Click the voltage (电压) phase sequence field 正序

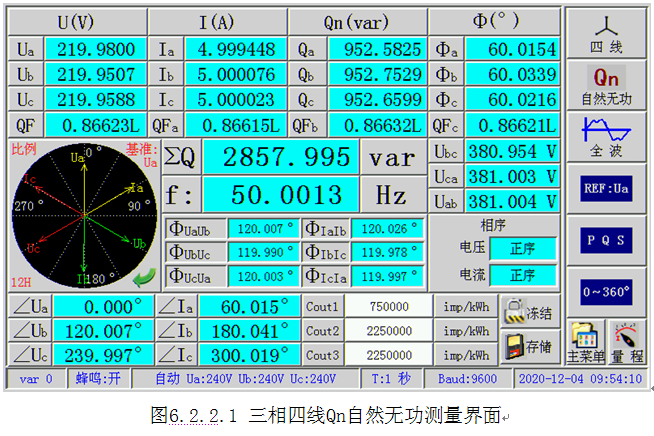523,249
